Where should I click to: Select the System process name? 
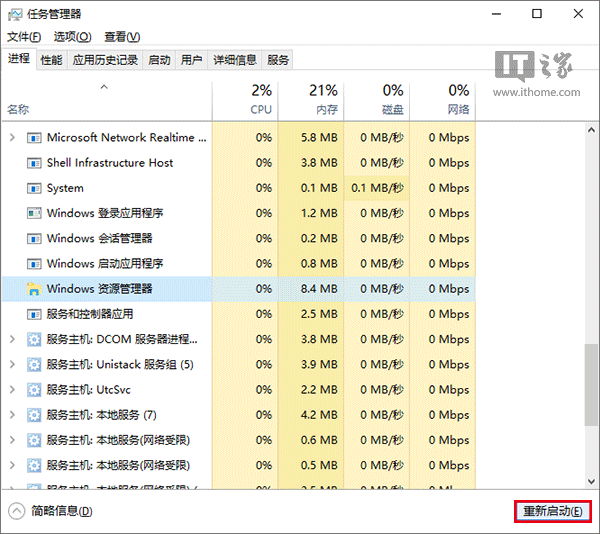pyautogui.click(x=65, y=188)
